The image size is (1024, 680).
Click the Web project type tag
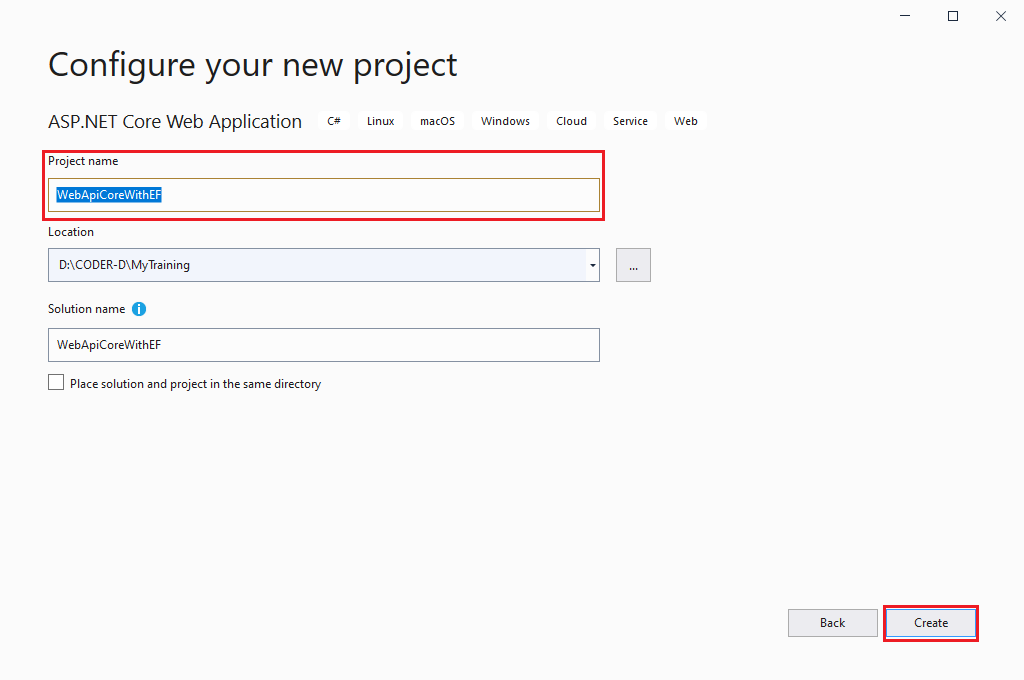point(685,121)
